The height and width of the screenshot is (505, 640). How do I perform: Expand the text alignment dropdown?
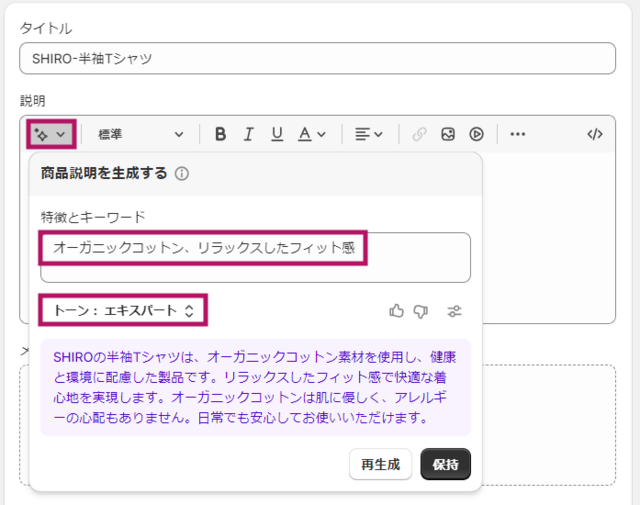click(369, 134)
